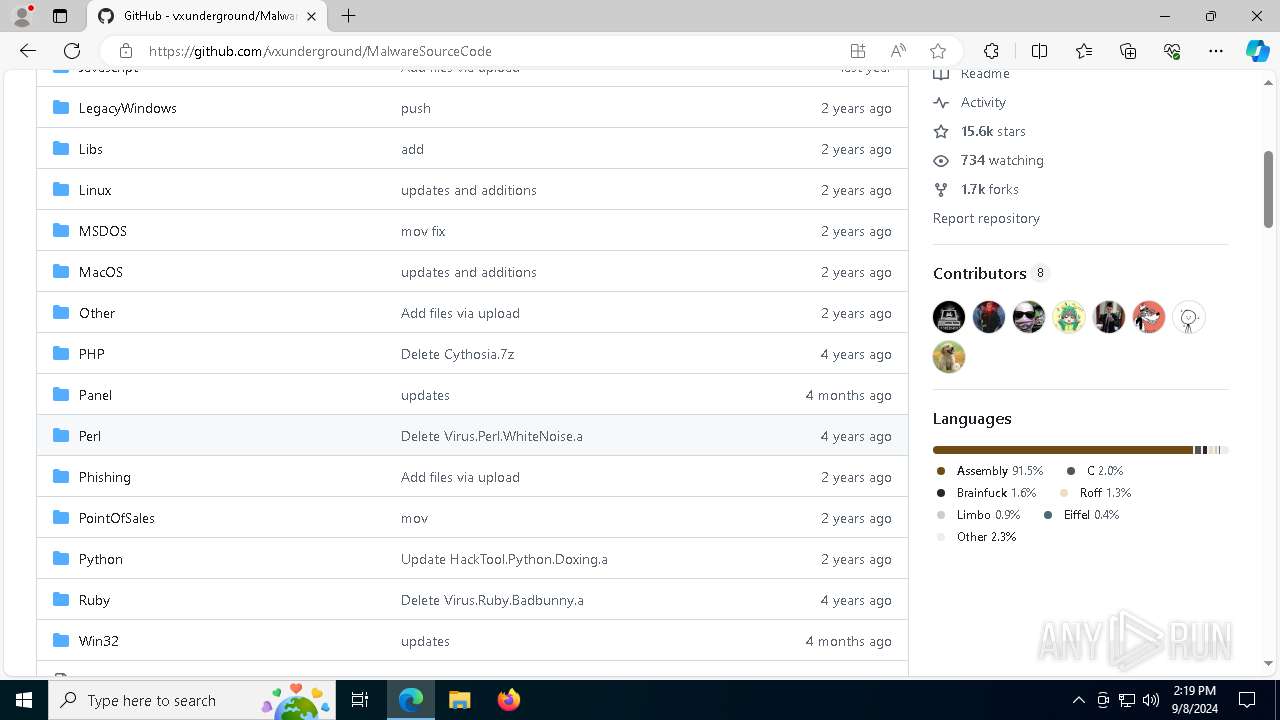Click the dog photo contributor avatar
Image resolution: width=1280 pixels, height=720 pixels.
pyautogui.click(x=949, y=357)
